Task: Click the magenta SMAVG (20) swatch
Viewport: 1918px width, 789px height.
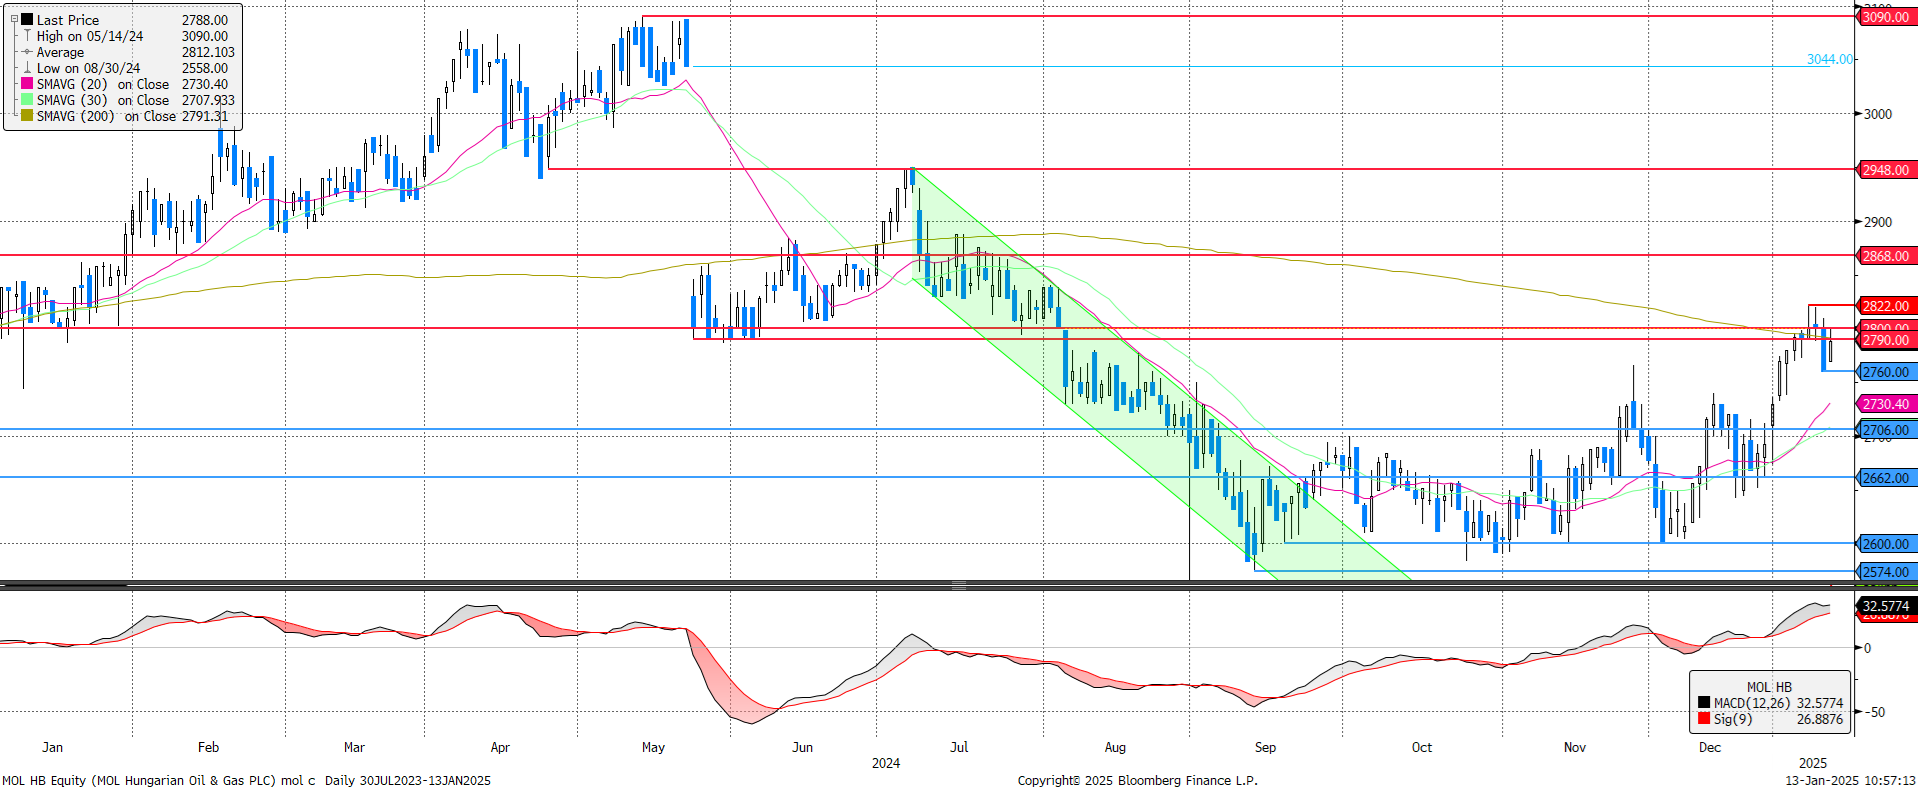Action: click(x=27, y=84)
